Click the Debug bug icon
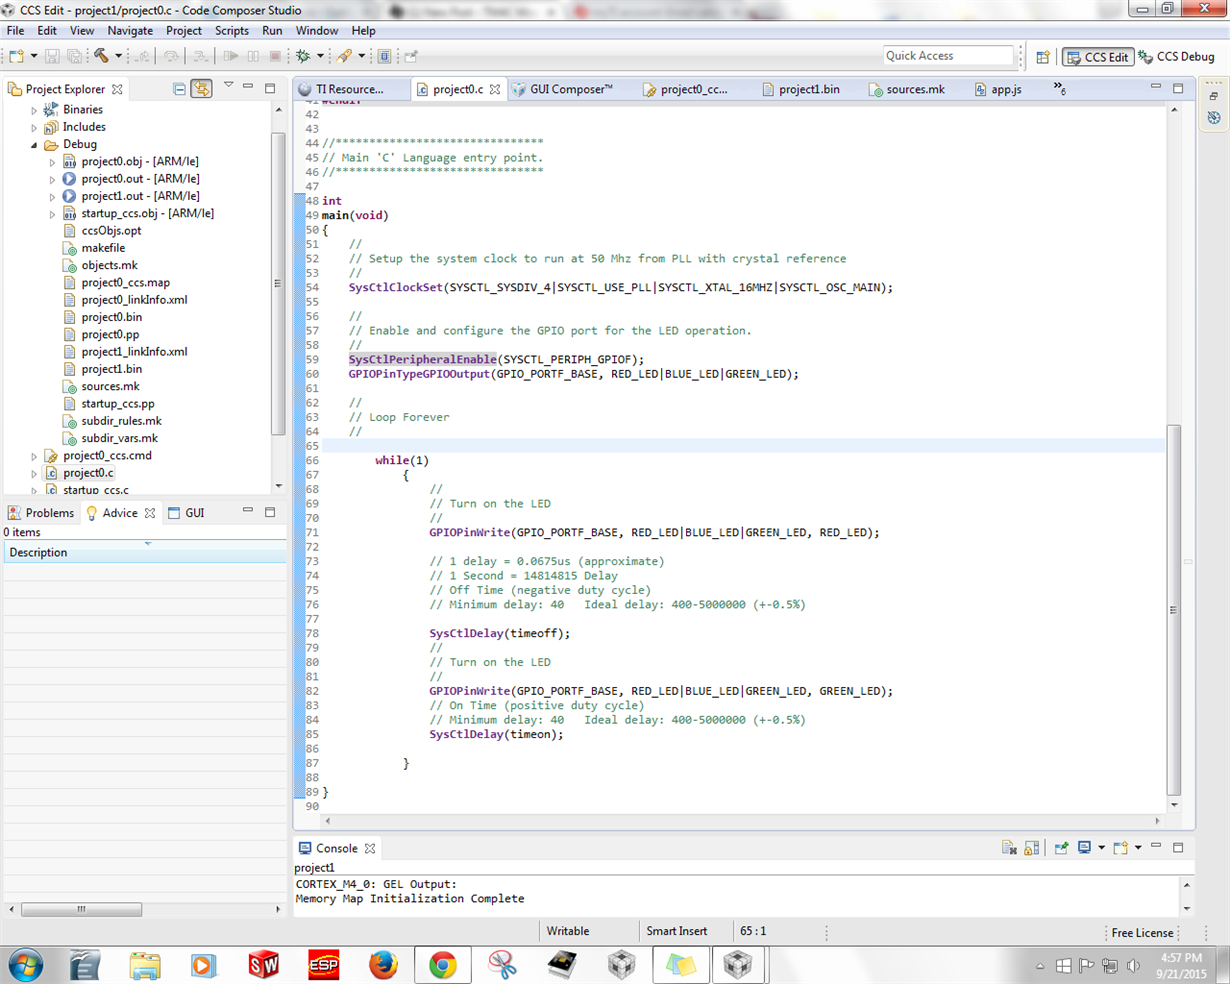This screenshot has height=984, width=1230. point(303,56)
